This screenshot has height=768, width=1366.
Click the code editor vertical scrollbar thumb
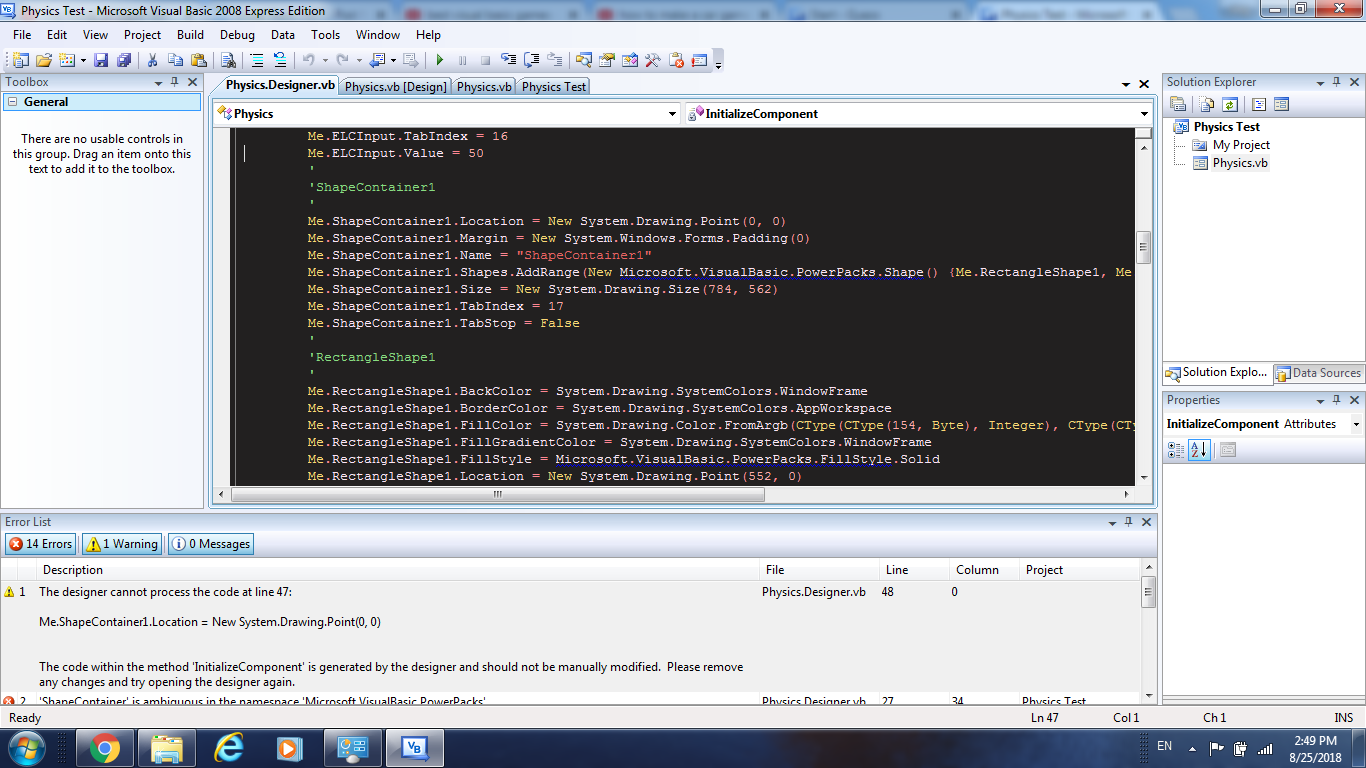click(x=1144, y=246)
